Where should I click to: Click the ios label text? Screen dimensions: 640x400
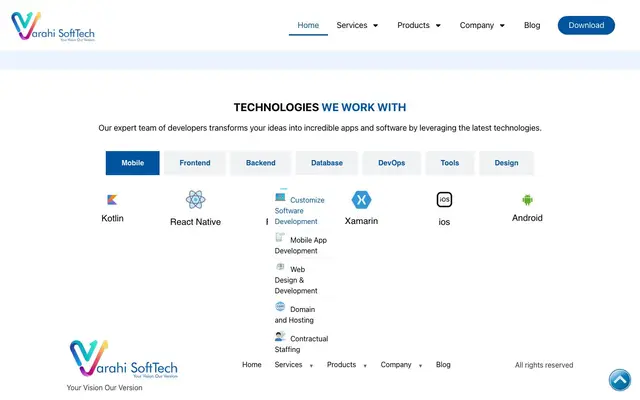point(444,222)
